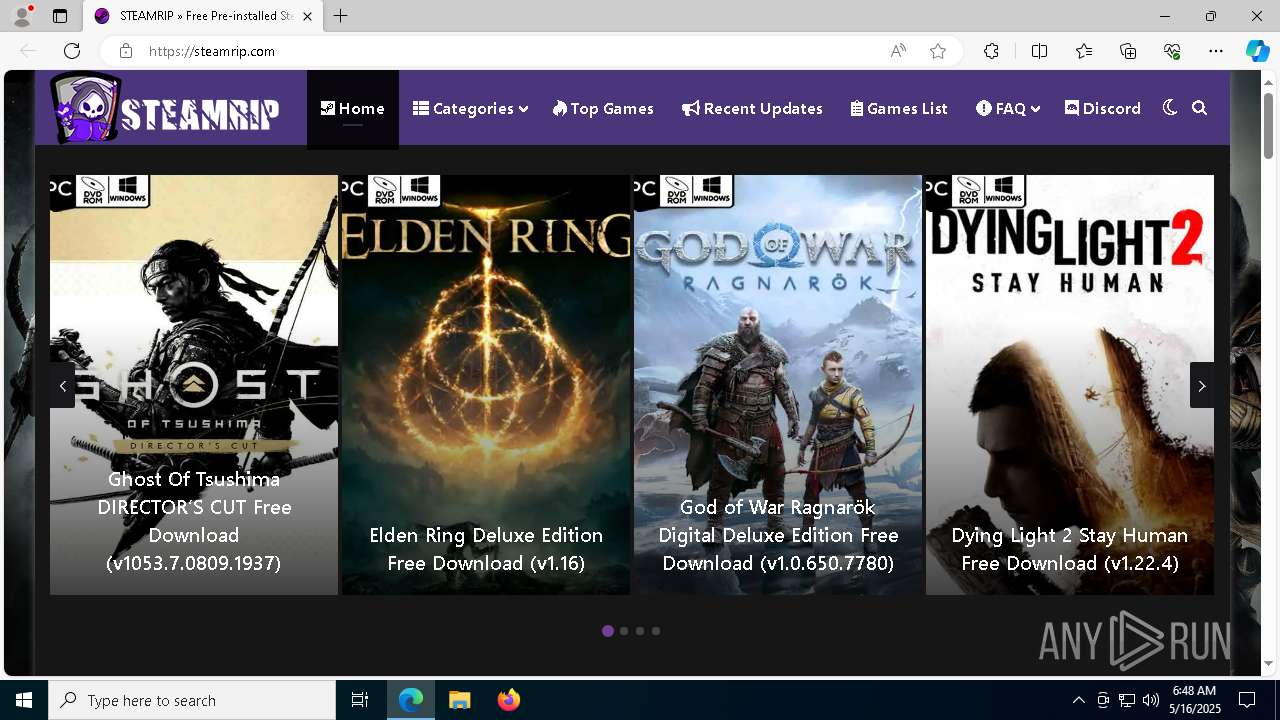1280x720 pixels.
Task: Open the Discord link
Action: (x=1103, y=109)
